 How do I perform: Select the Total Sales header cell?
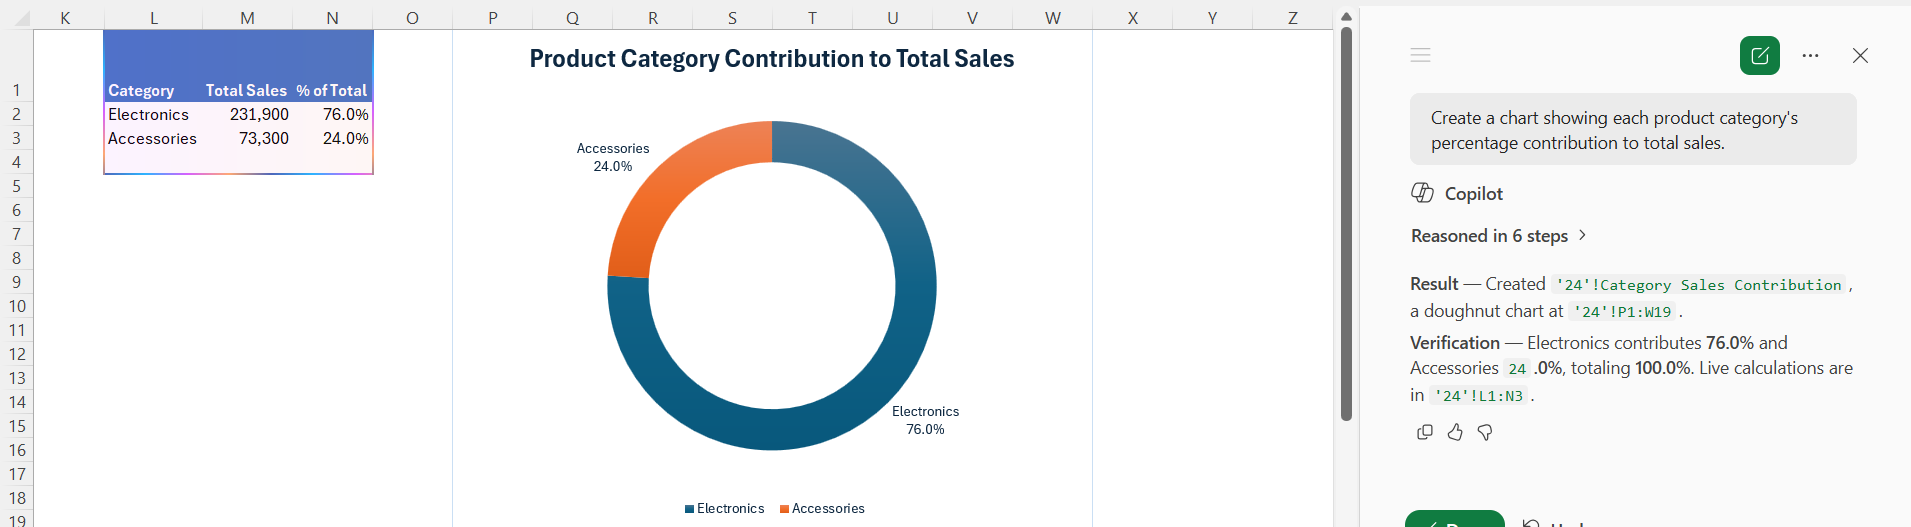(x=247, y=90)
